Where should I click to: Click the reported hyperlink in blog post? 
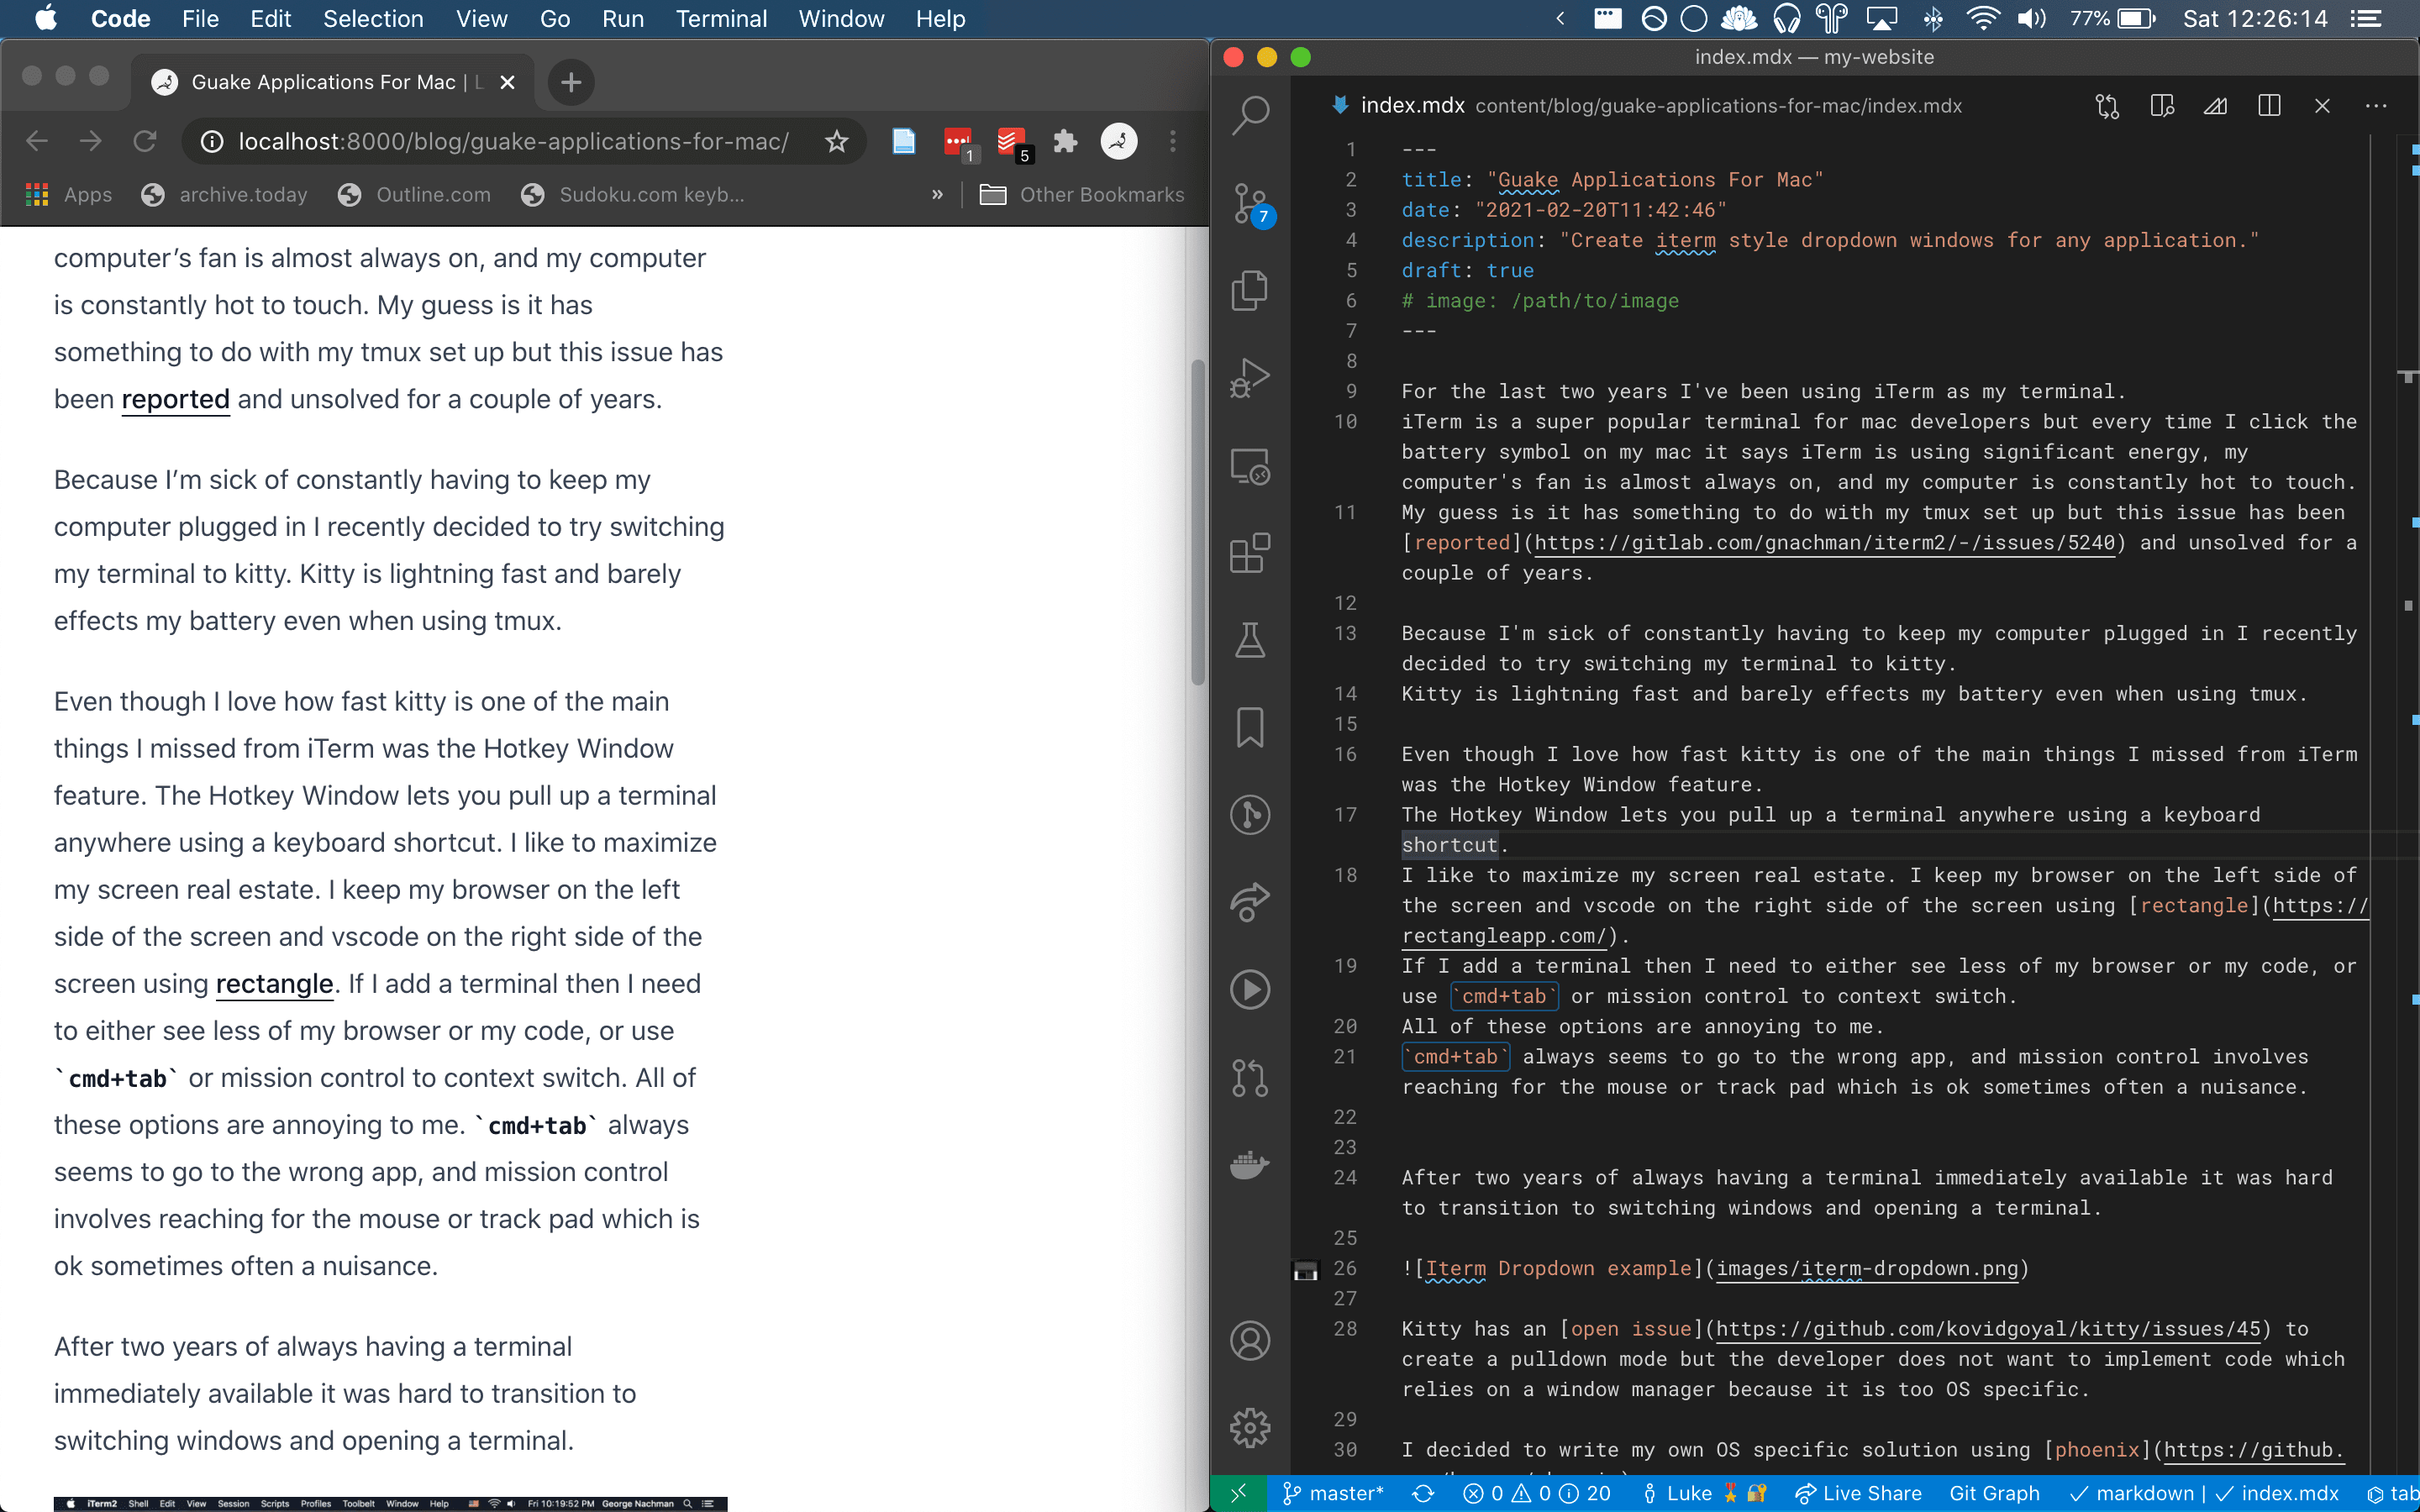point(176,397)
